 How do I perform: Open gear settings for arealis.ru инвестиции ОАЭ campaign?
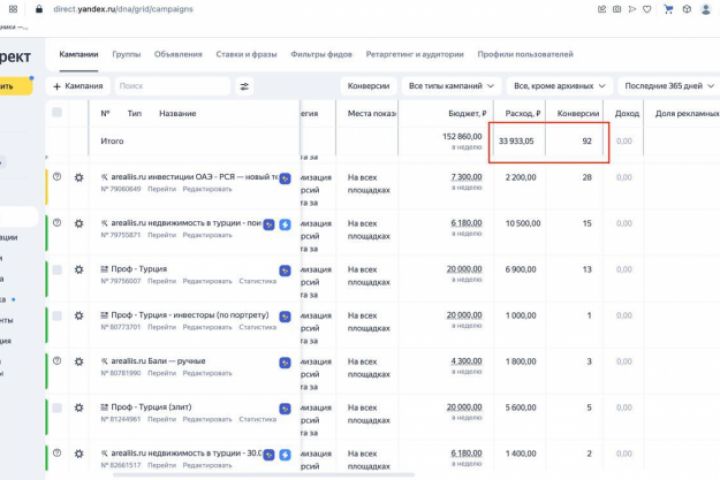pos(79,177)
